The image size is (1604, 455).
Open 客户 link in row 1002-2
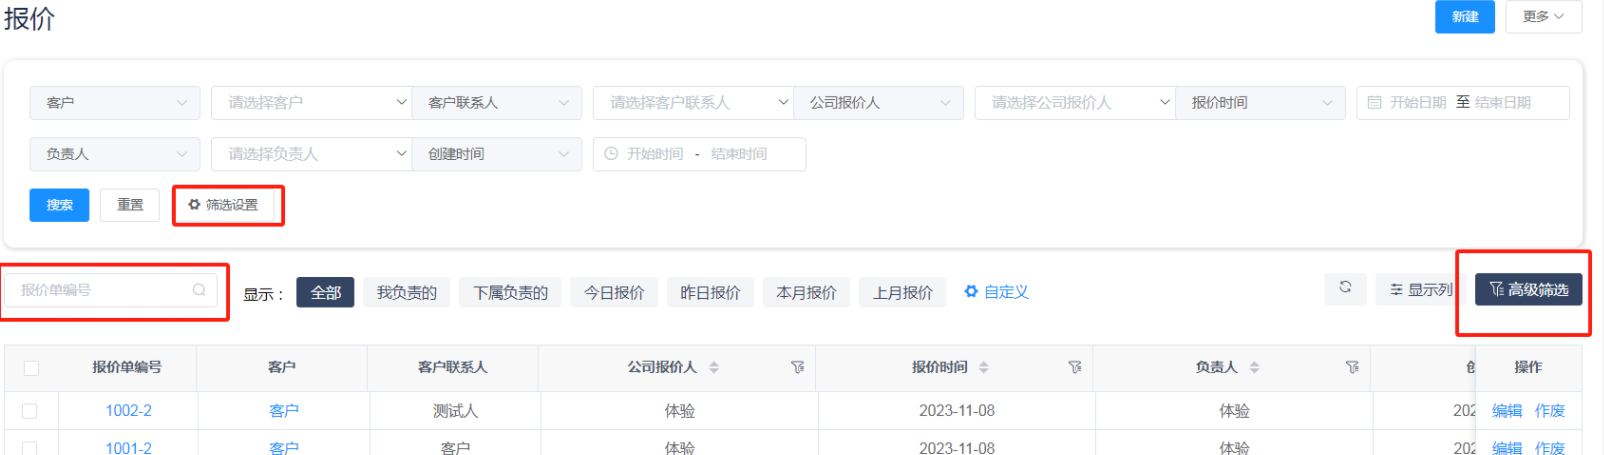[284, 411]
